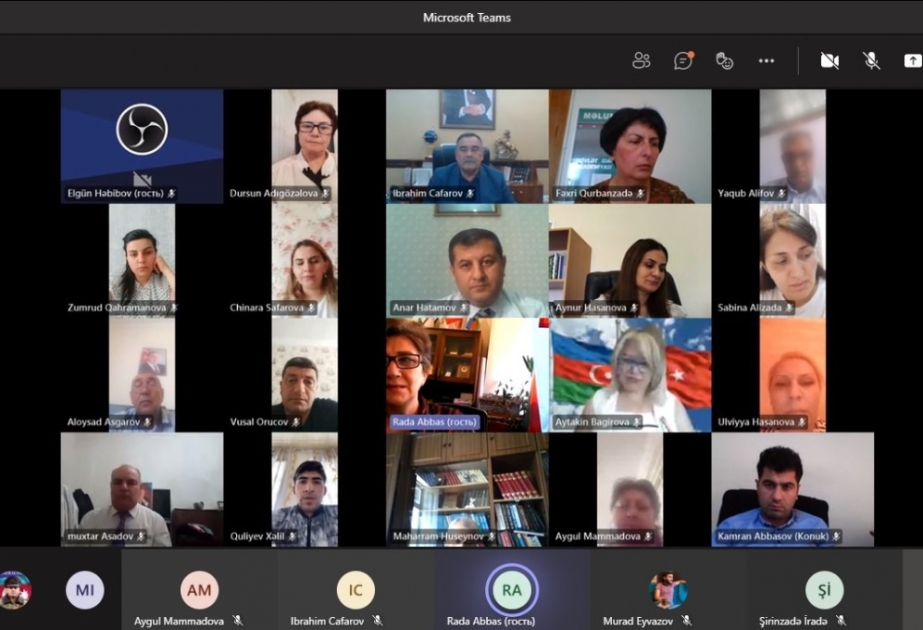Select Anar Hatamov's video tile
Image resolution: width=923 pixels, height=630 pixels.
467,261
